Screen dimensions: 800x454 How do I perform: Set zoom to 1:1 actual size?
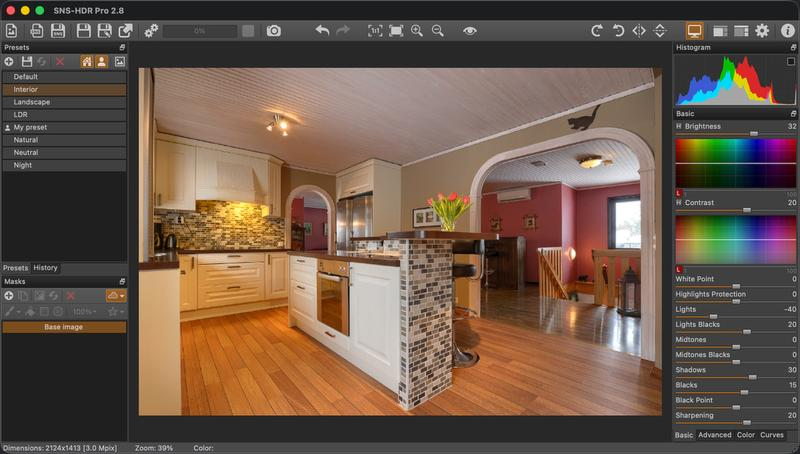point(375,31)
